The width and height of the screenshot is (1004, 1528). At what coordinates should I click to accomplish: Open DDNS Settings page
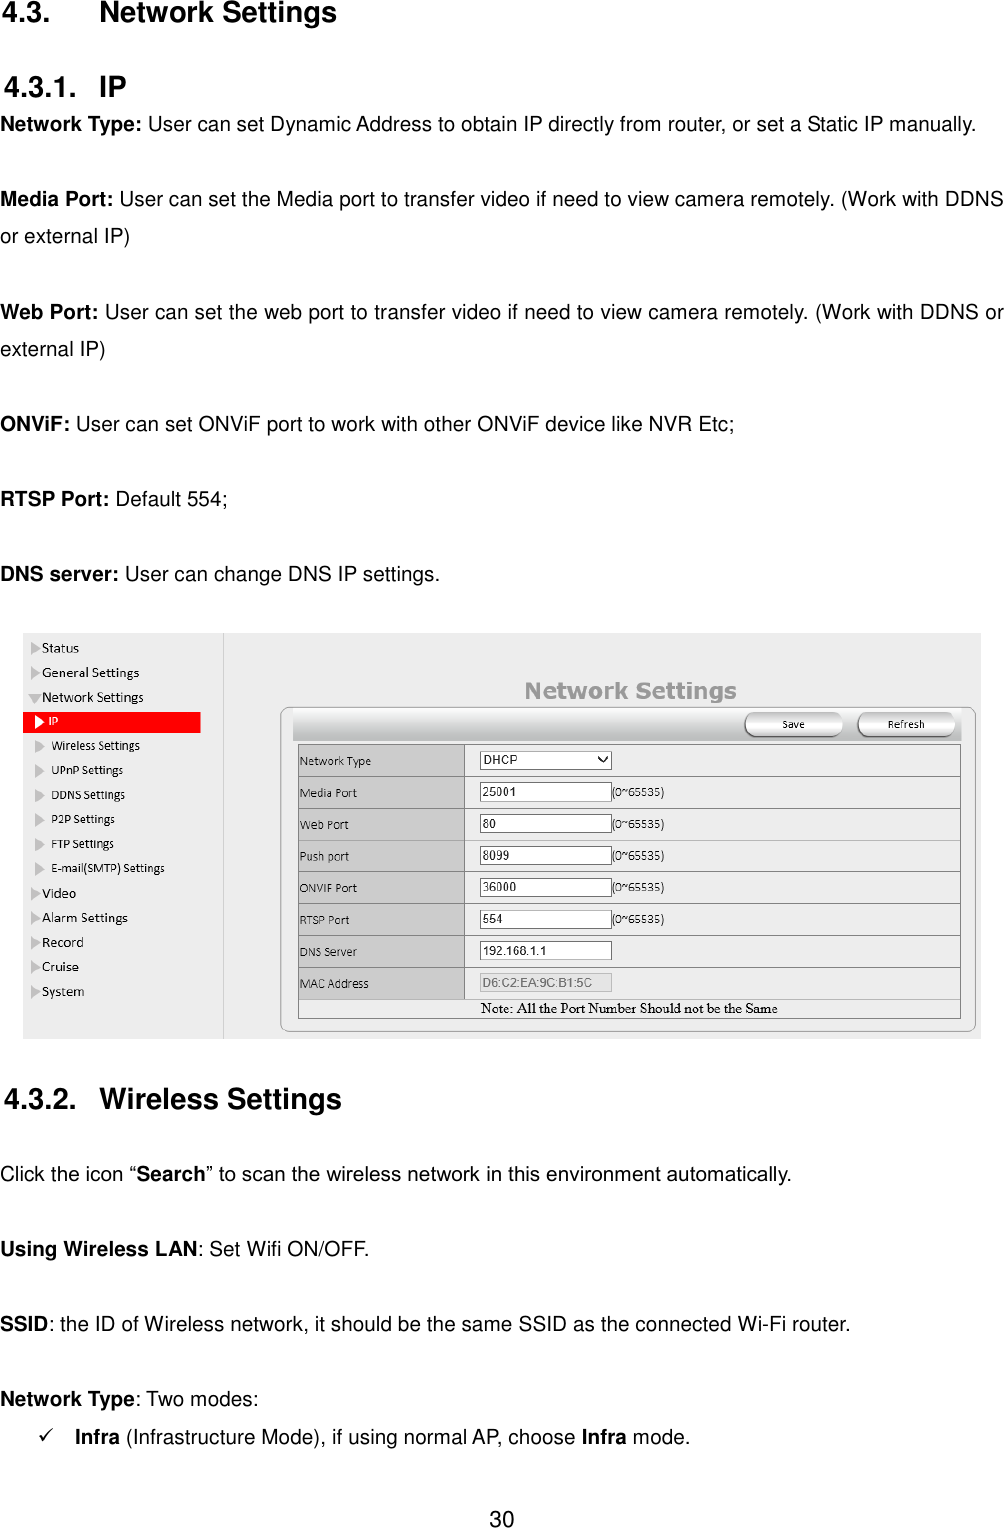(x=87, y=794)
